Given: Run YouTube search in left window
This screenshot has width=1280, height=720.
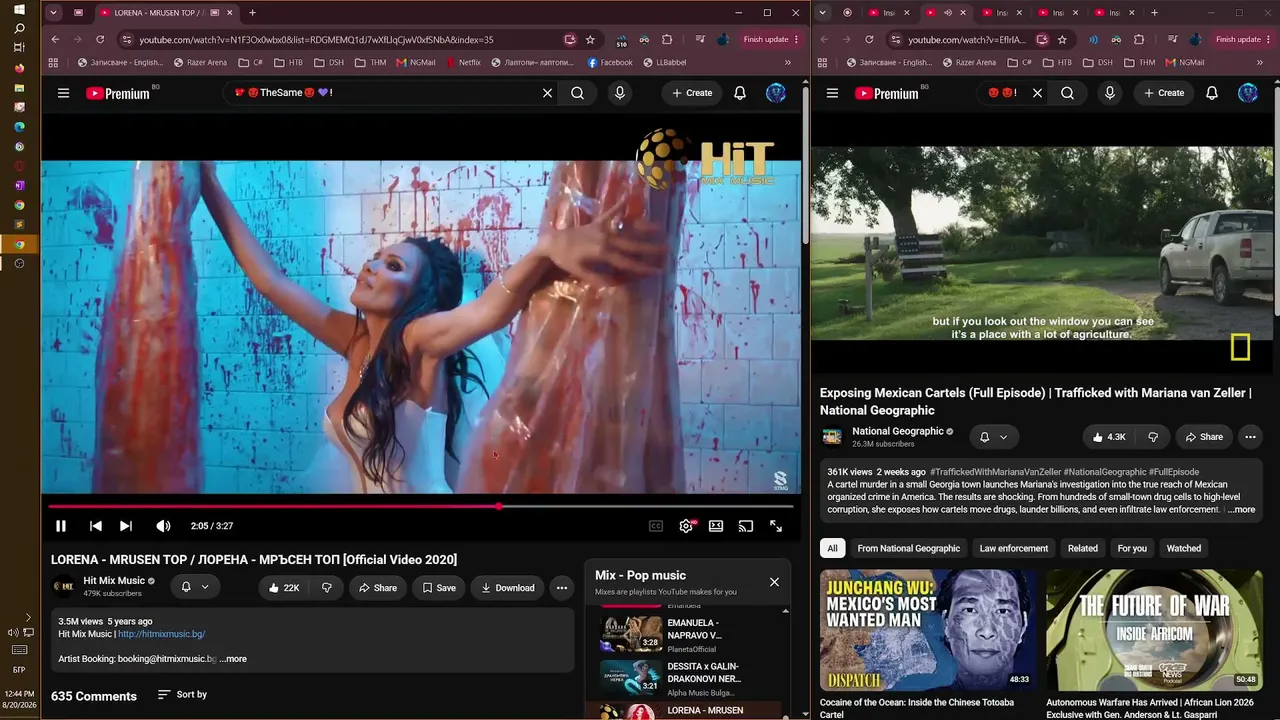Looking at the screenshot, I should (577, 93).
